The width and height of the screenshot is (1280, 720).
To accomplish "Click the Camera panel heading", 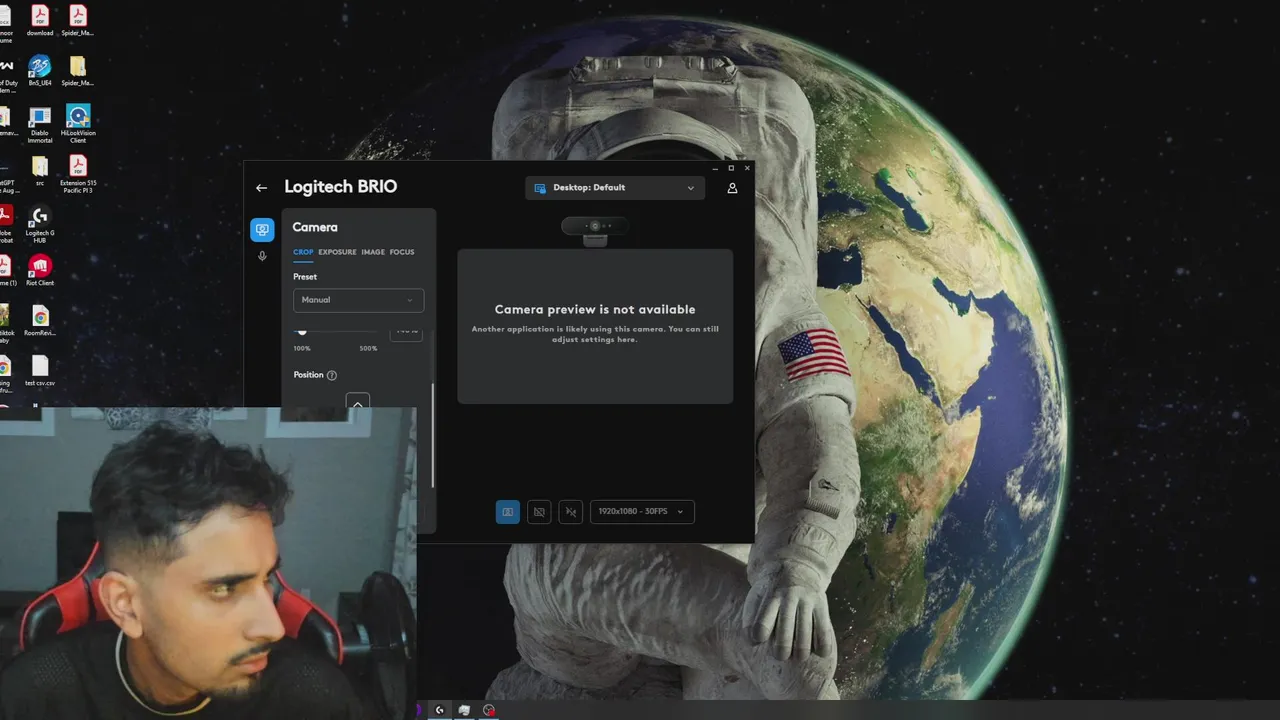I will [x=315, y=228].
